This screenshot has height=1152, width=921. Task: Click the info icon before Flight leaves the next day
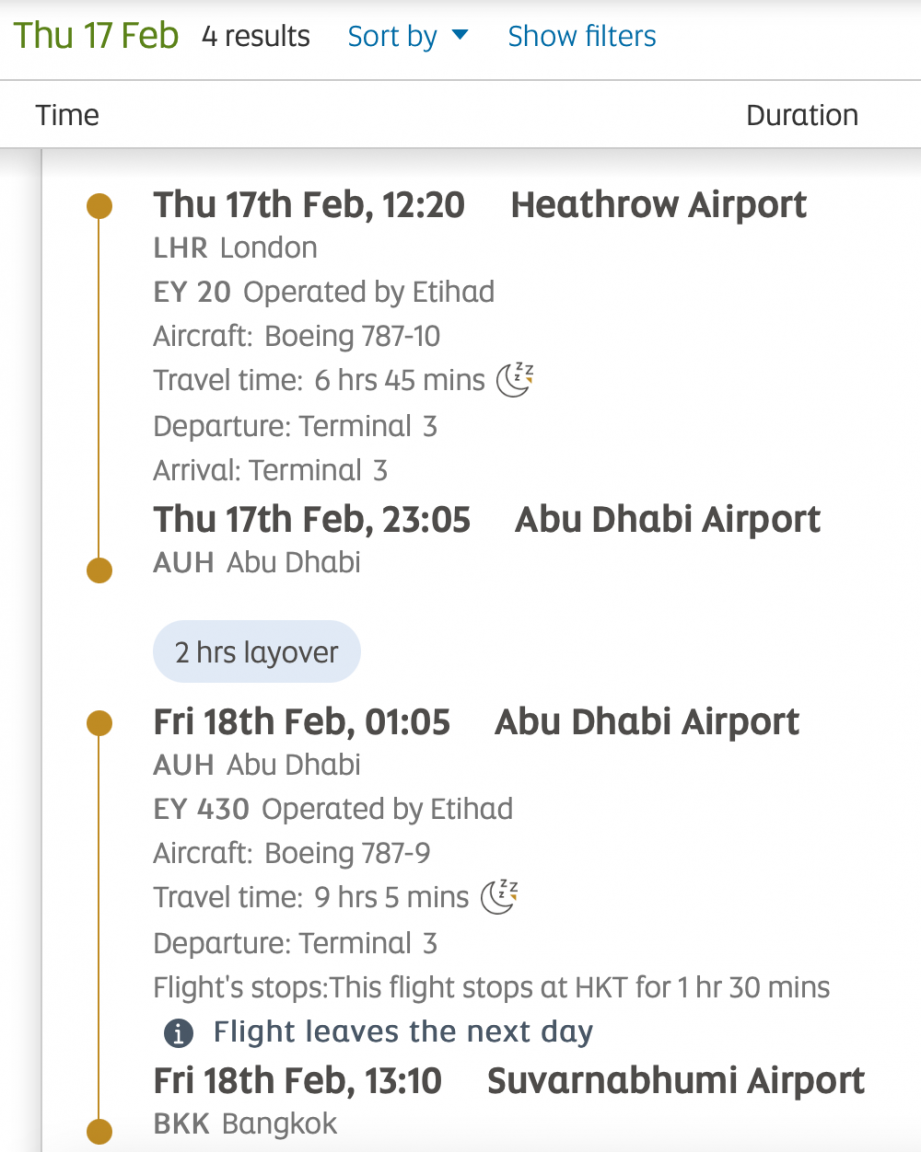(x=178, y=1033)
